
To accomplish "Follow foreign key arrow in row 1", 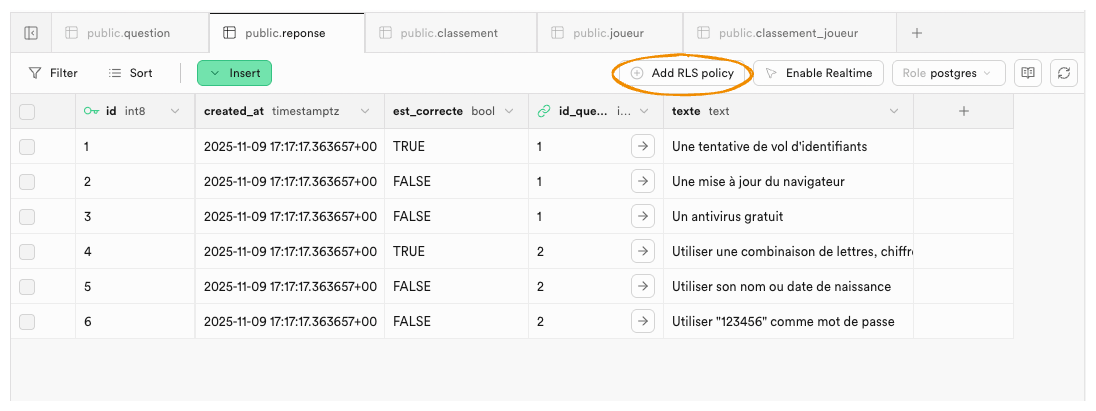I will pos(642,147).
